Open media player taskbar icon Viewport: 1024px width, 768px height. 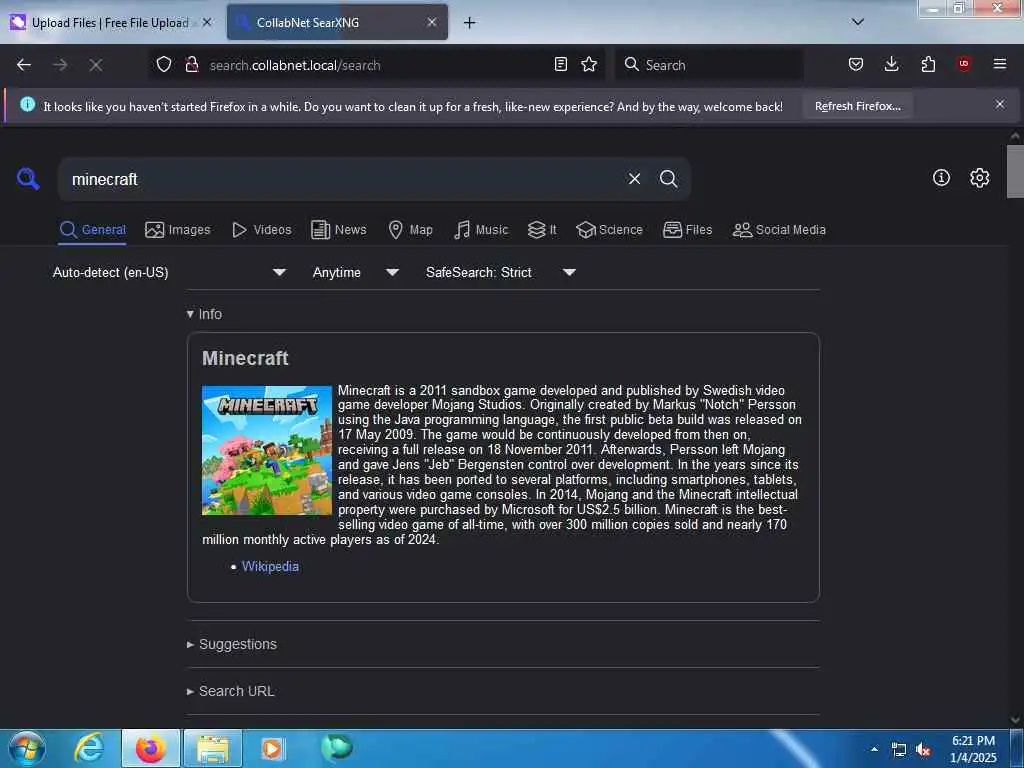coord(272,748)
